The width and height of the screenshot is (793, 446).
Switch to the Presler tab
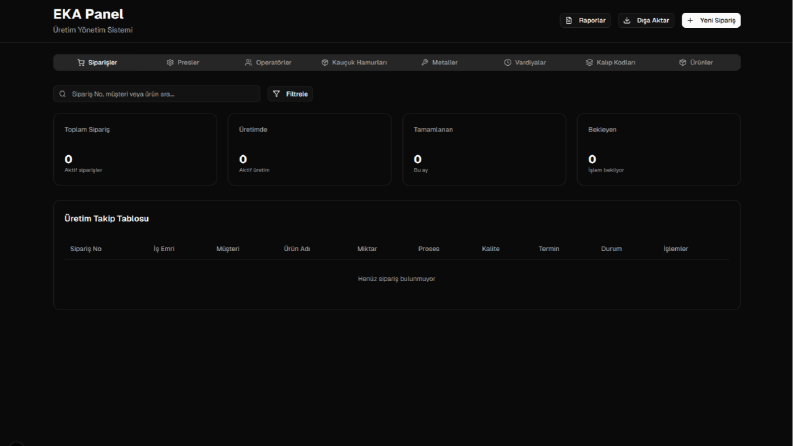[x=183, y=63]
